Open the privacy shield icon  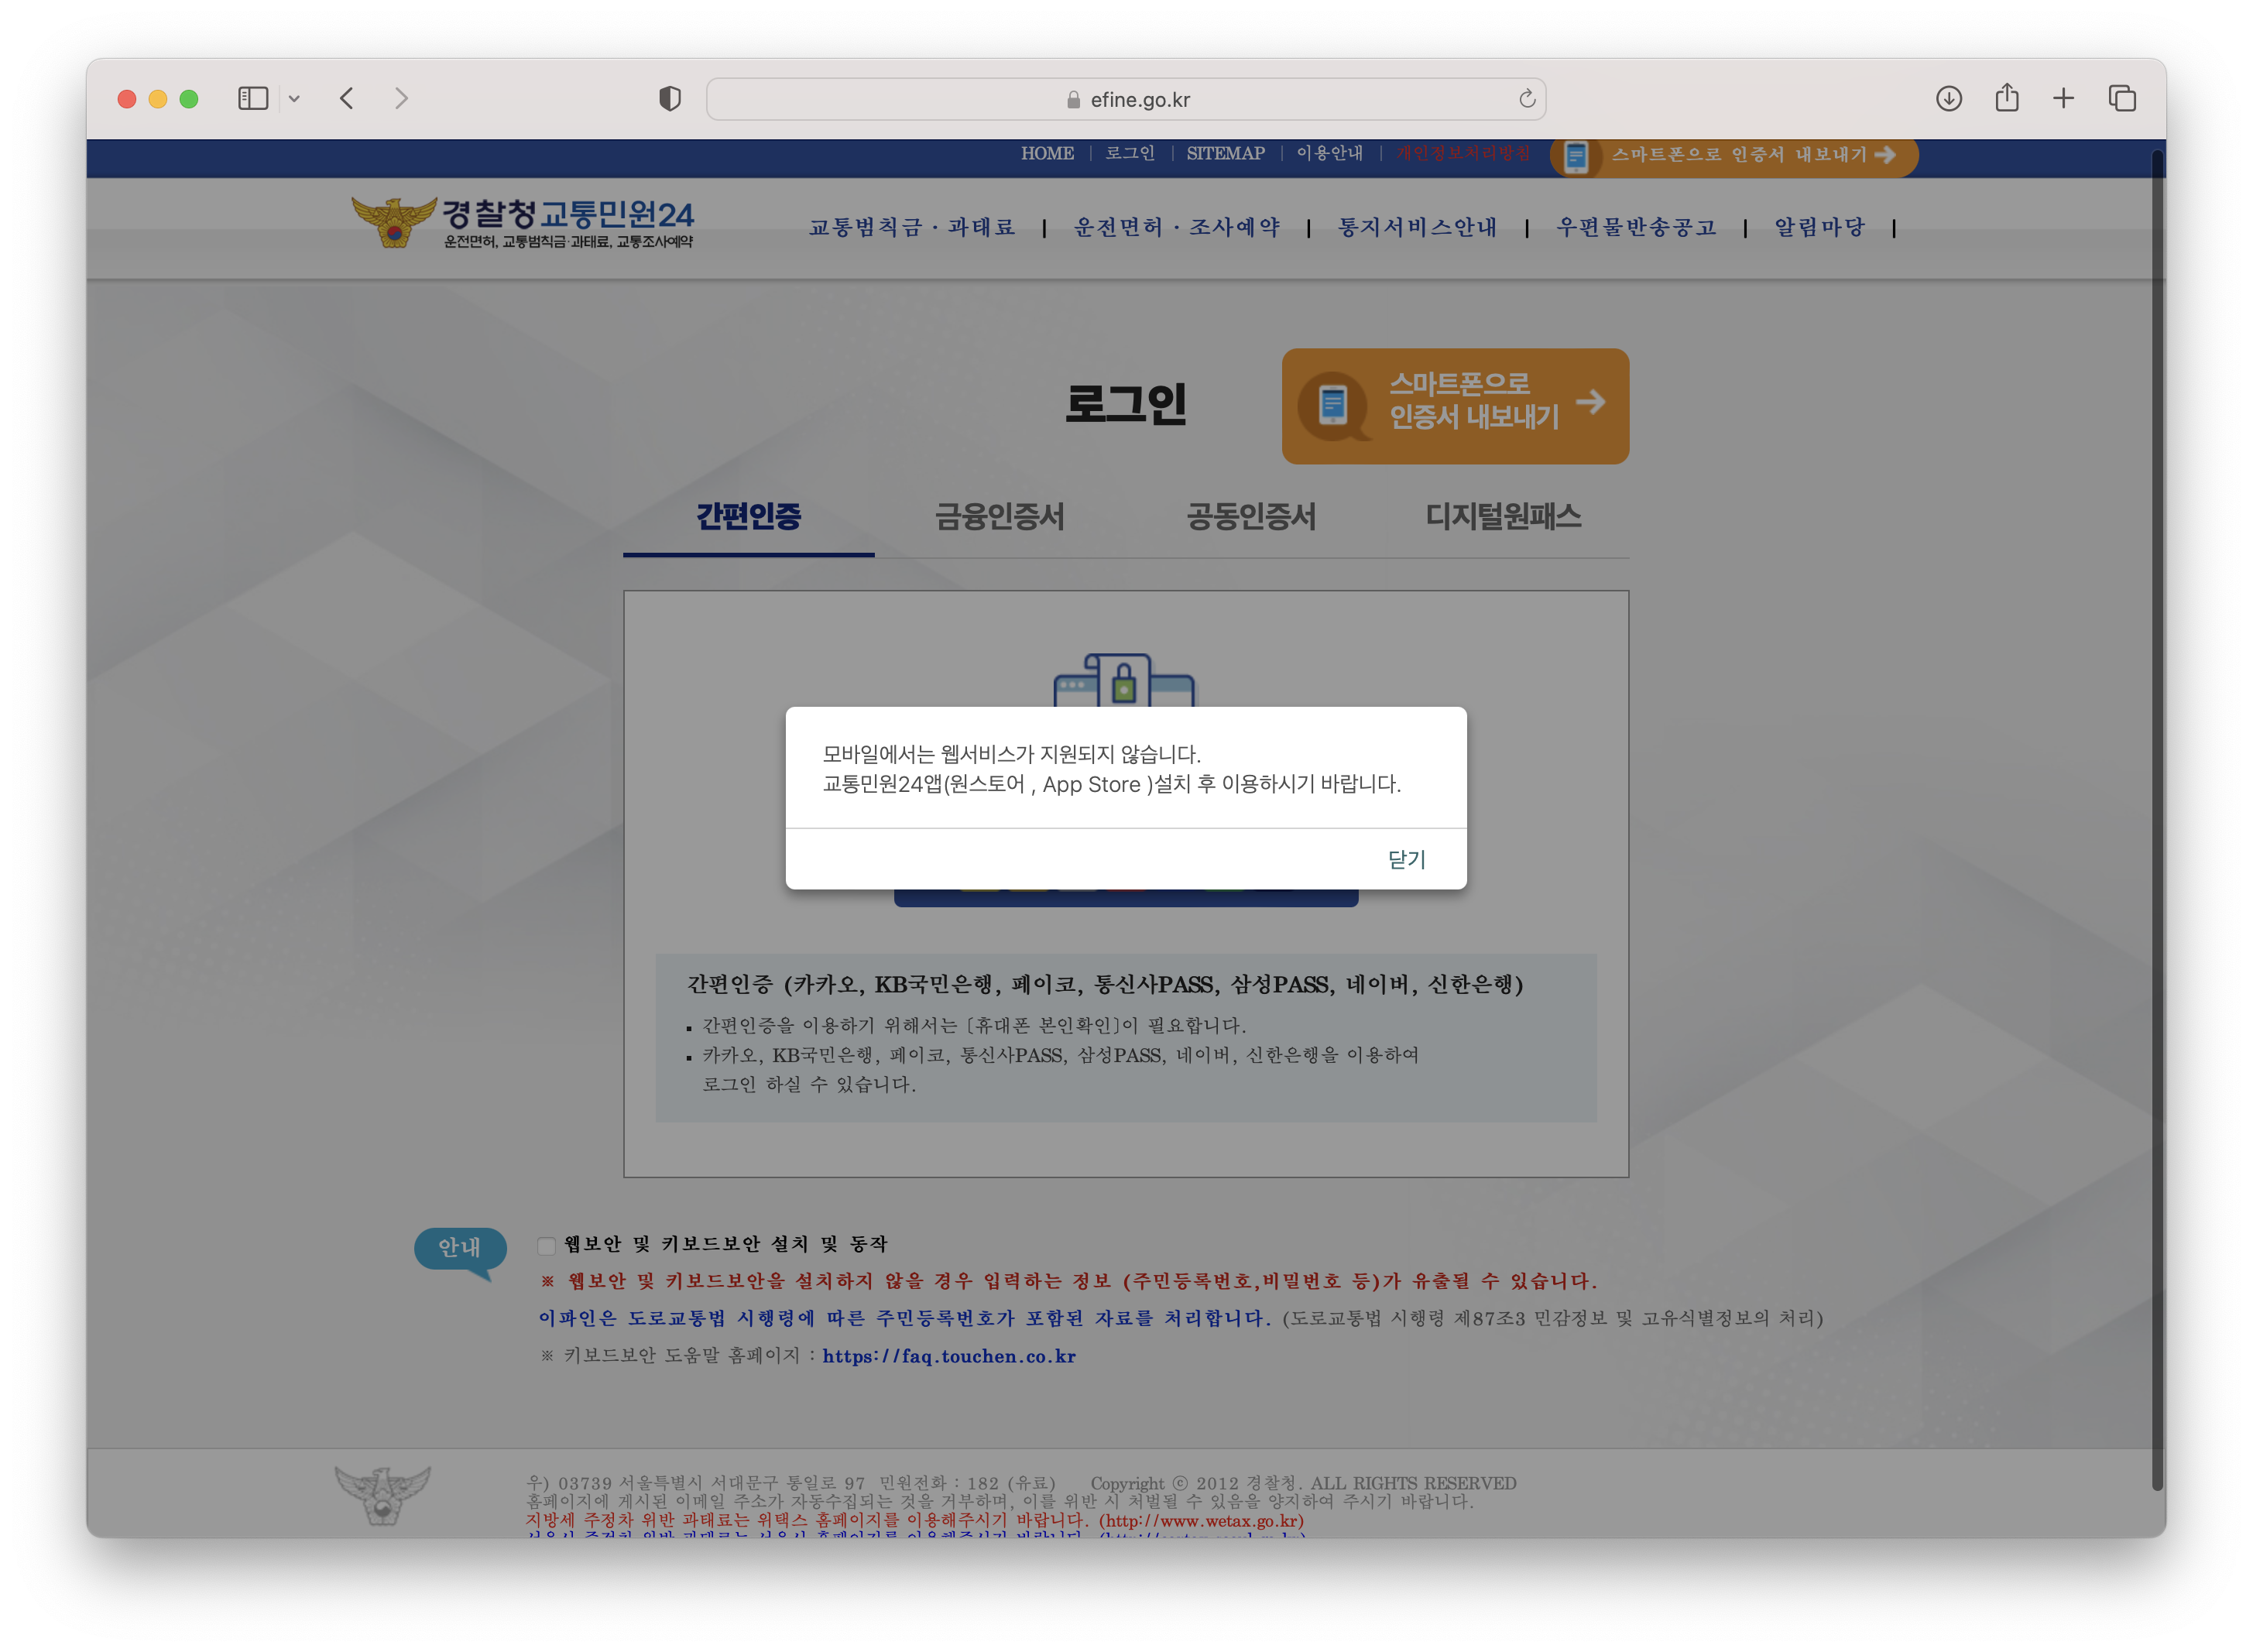pyautogui.click(x=669, y=98)
